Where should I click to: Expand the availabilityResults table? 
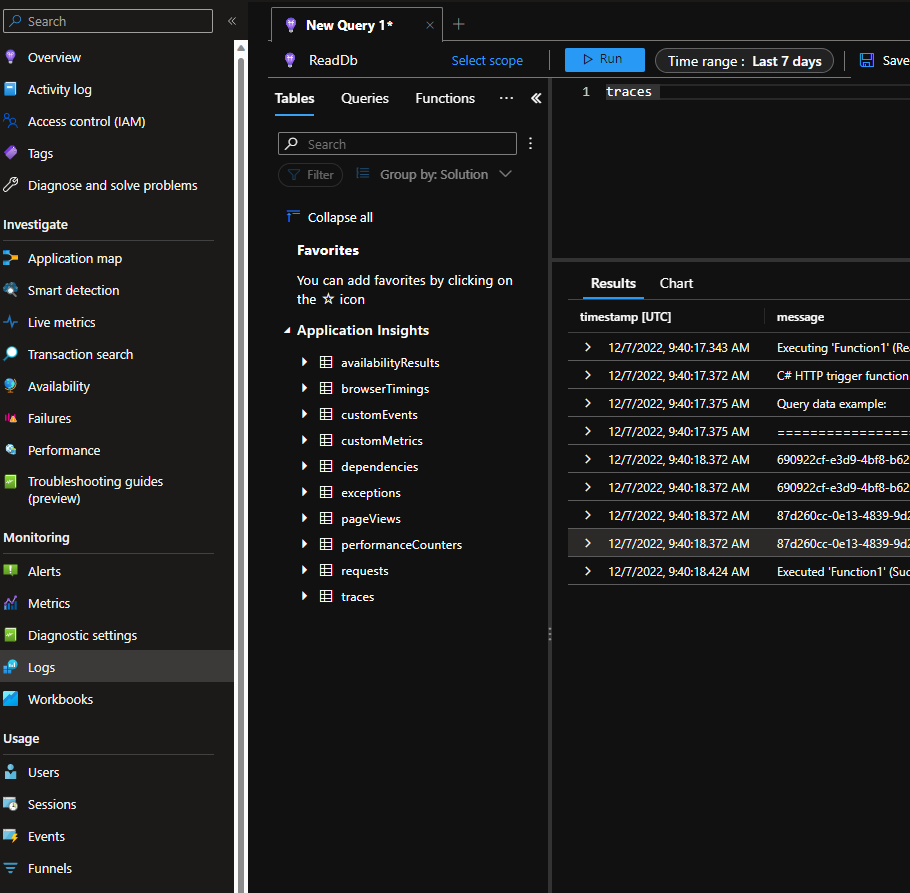coord(304,362)
